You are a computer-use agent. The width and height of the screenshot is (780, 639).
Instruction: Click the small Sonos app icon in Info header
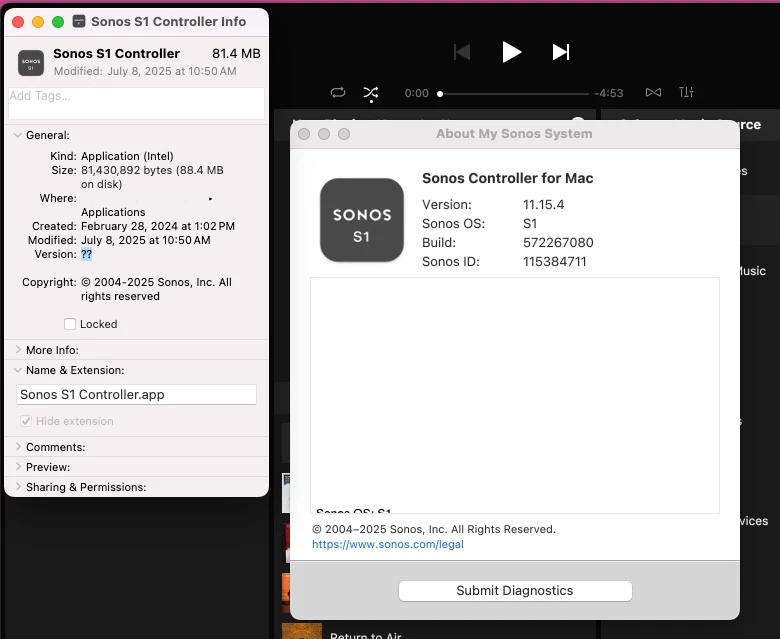pos(31,63)
